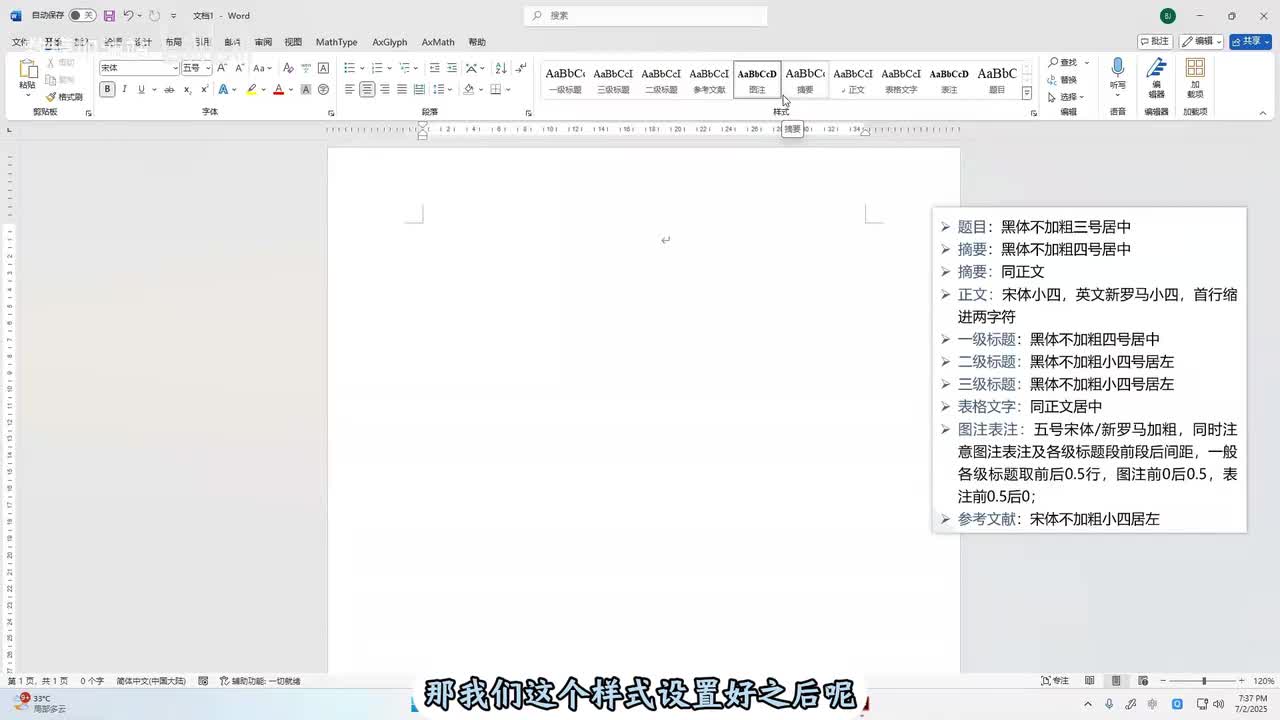Screen dimensions: 1280x720
Task: Click the Character Border (boxed A) icon
Action: (323, 68)
